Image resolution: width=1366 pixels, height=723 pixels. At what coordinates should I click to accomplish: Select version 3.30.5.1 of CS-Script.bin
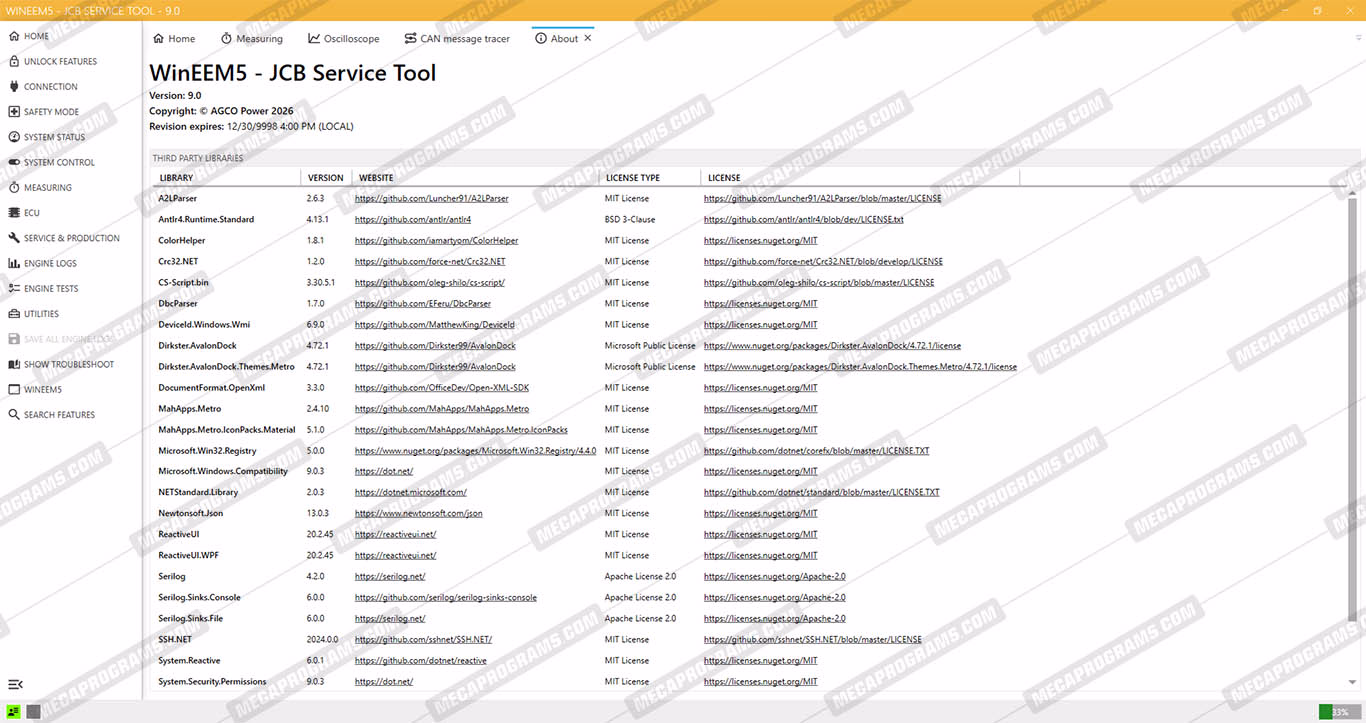(x=321, y=282)
